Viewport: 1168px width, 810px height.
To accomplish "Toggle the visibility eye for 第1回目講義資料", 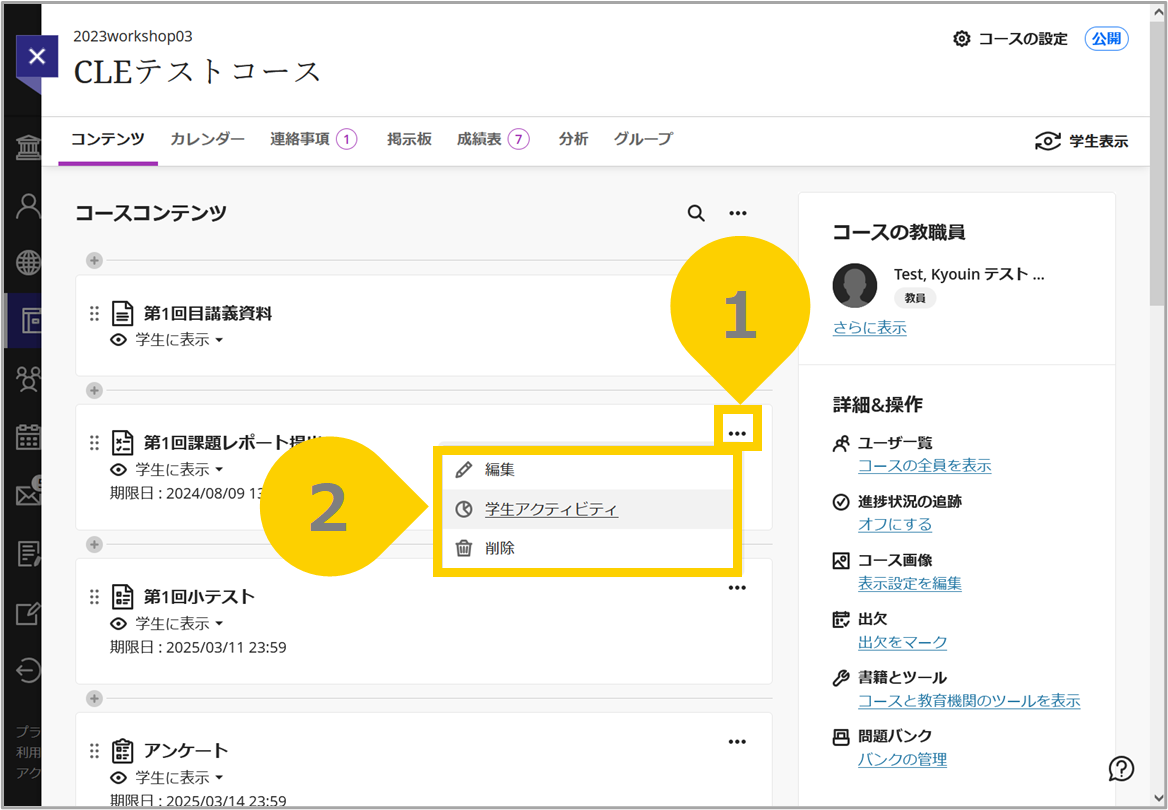I will pyautogui.click(x=118, y=340).
